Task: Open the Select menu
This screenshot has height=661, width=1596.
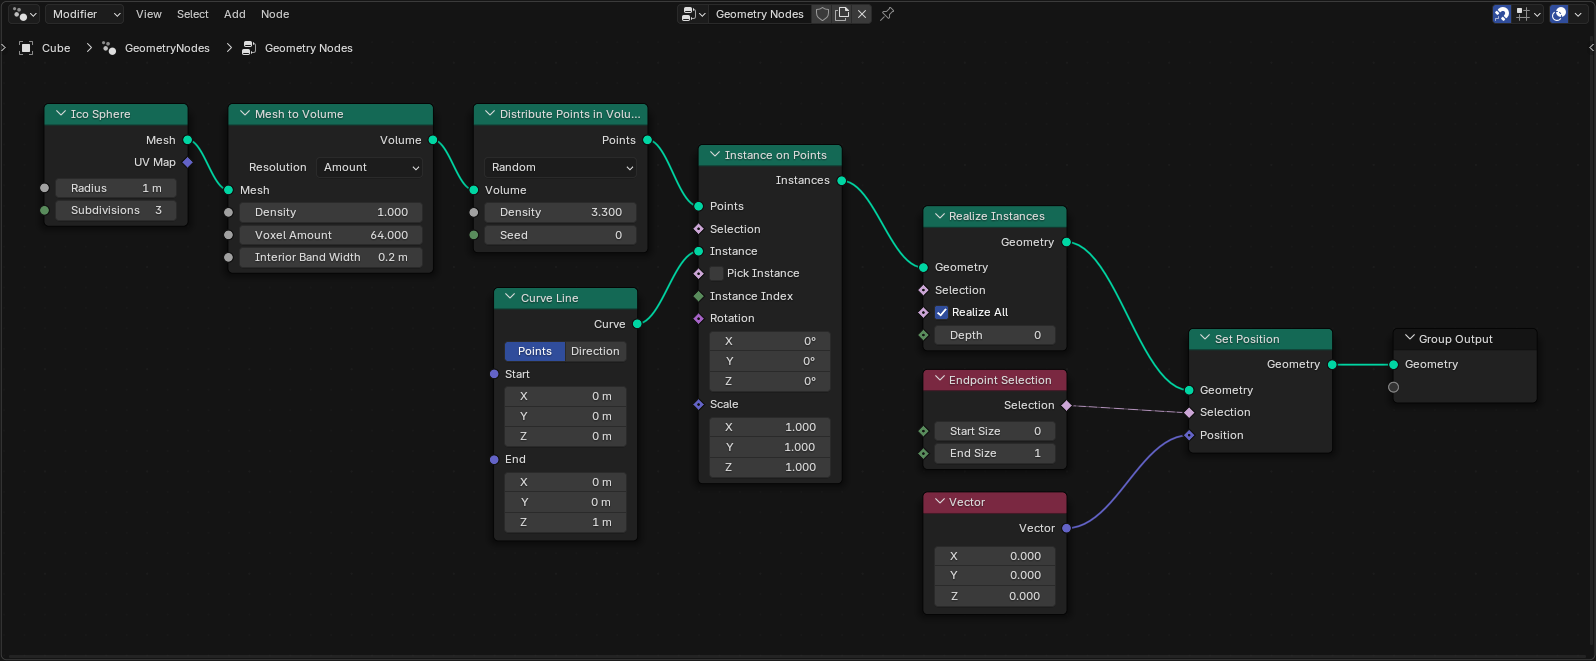Action: tap(193, 14)
